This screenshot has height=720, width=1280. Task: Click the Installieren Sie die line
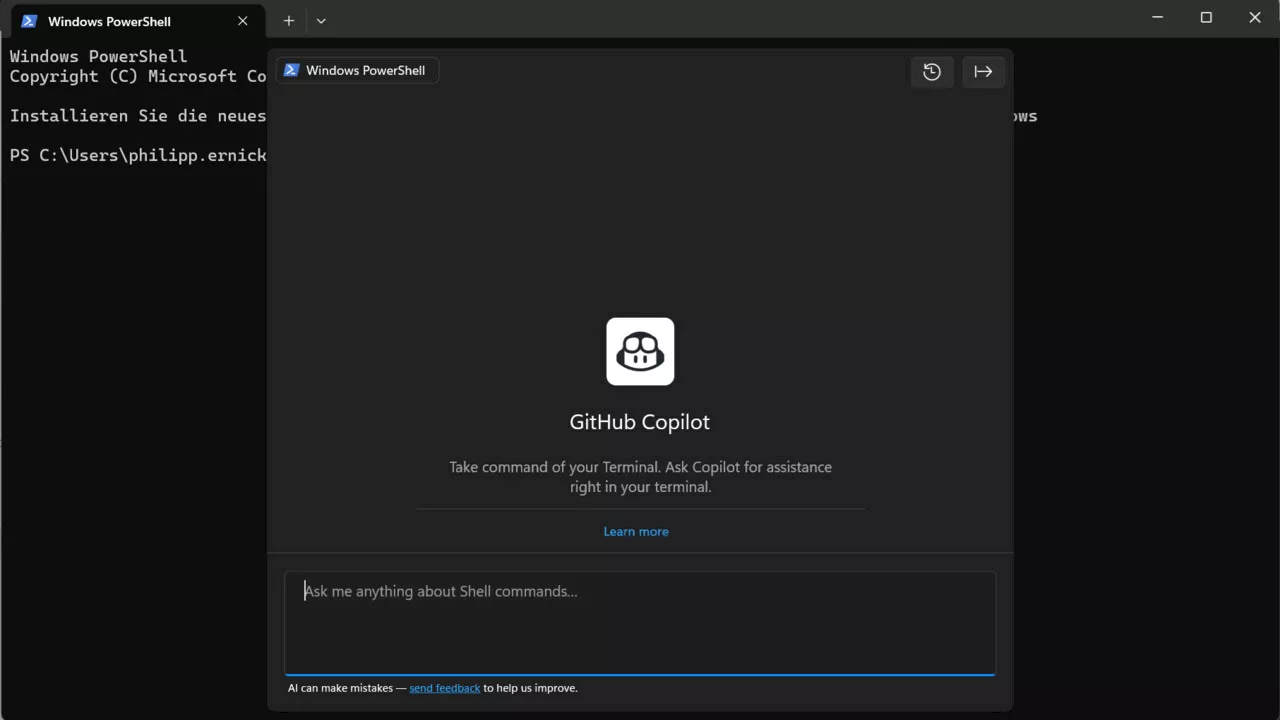click(x=138, y=116)
